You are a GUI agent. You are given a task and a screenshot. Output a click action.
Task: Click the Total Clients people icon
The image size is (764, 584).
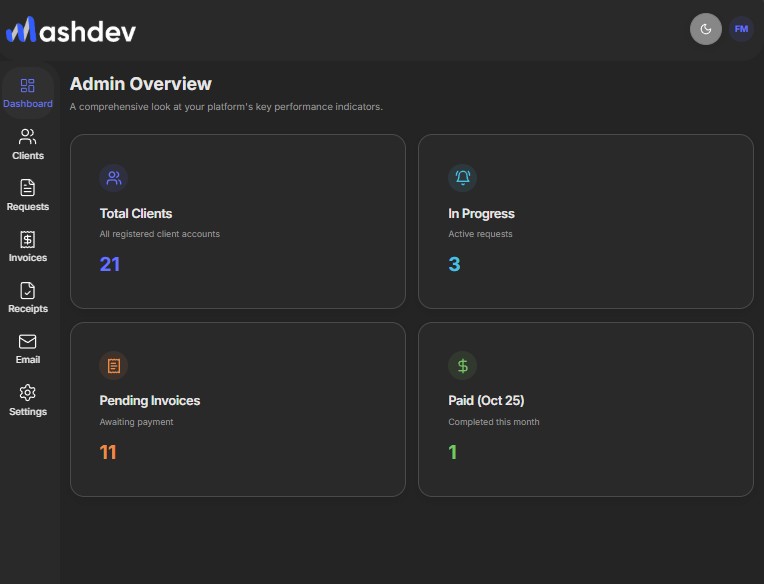114,178
